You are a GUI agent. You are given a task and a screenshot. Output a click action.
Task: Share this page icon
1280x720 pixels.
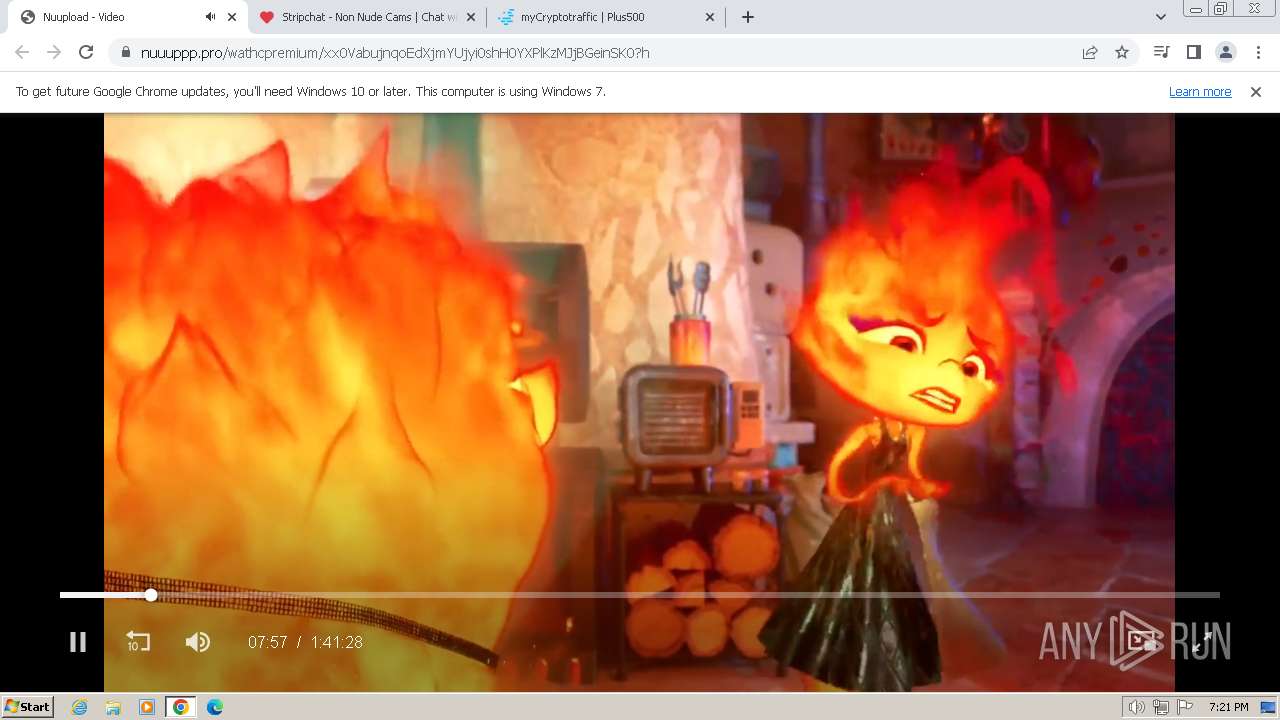1090,52
